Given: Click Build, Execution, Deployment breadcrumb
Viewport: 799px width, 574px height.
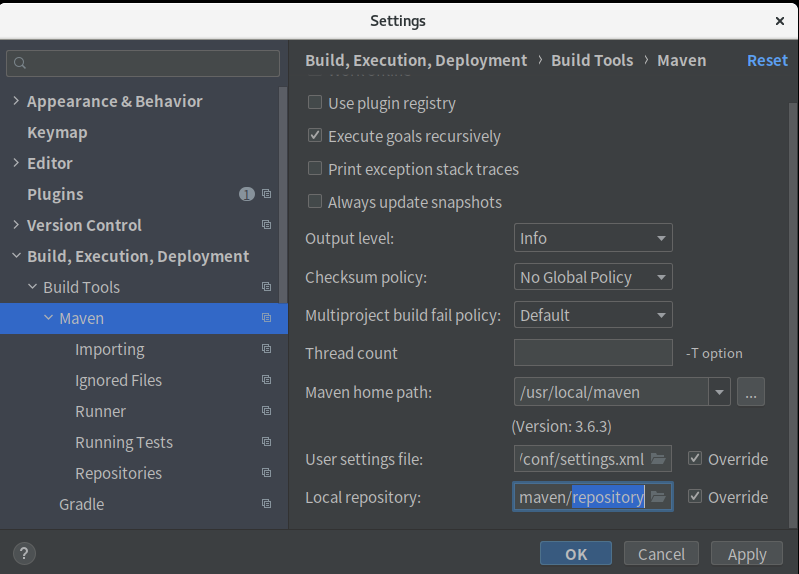Looking at the screenshot, I should (416, 61).
